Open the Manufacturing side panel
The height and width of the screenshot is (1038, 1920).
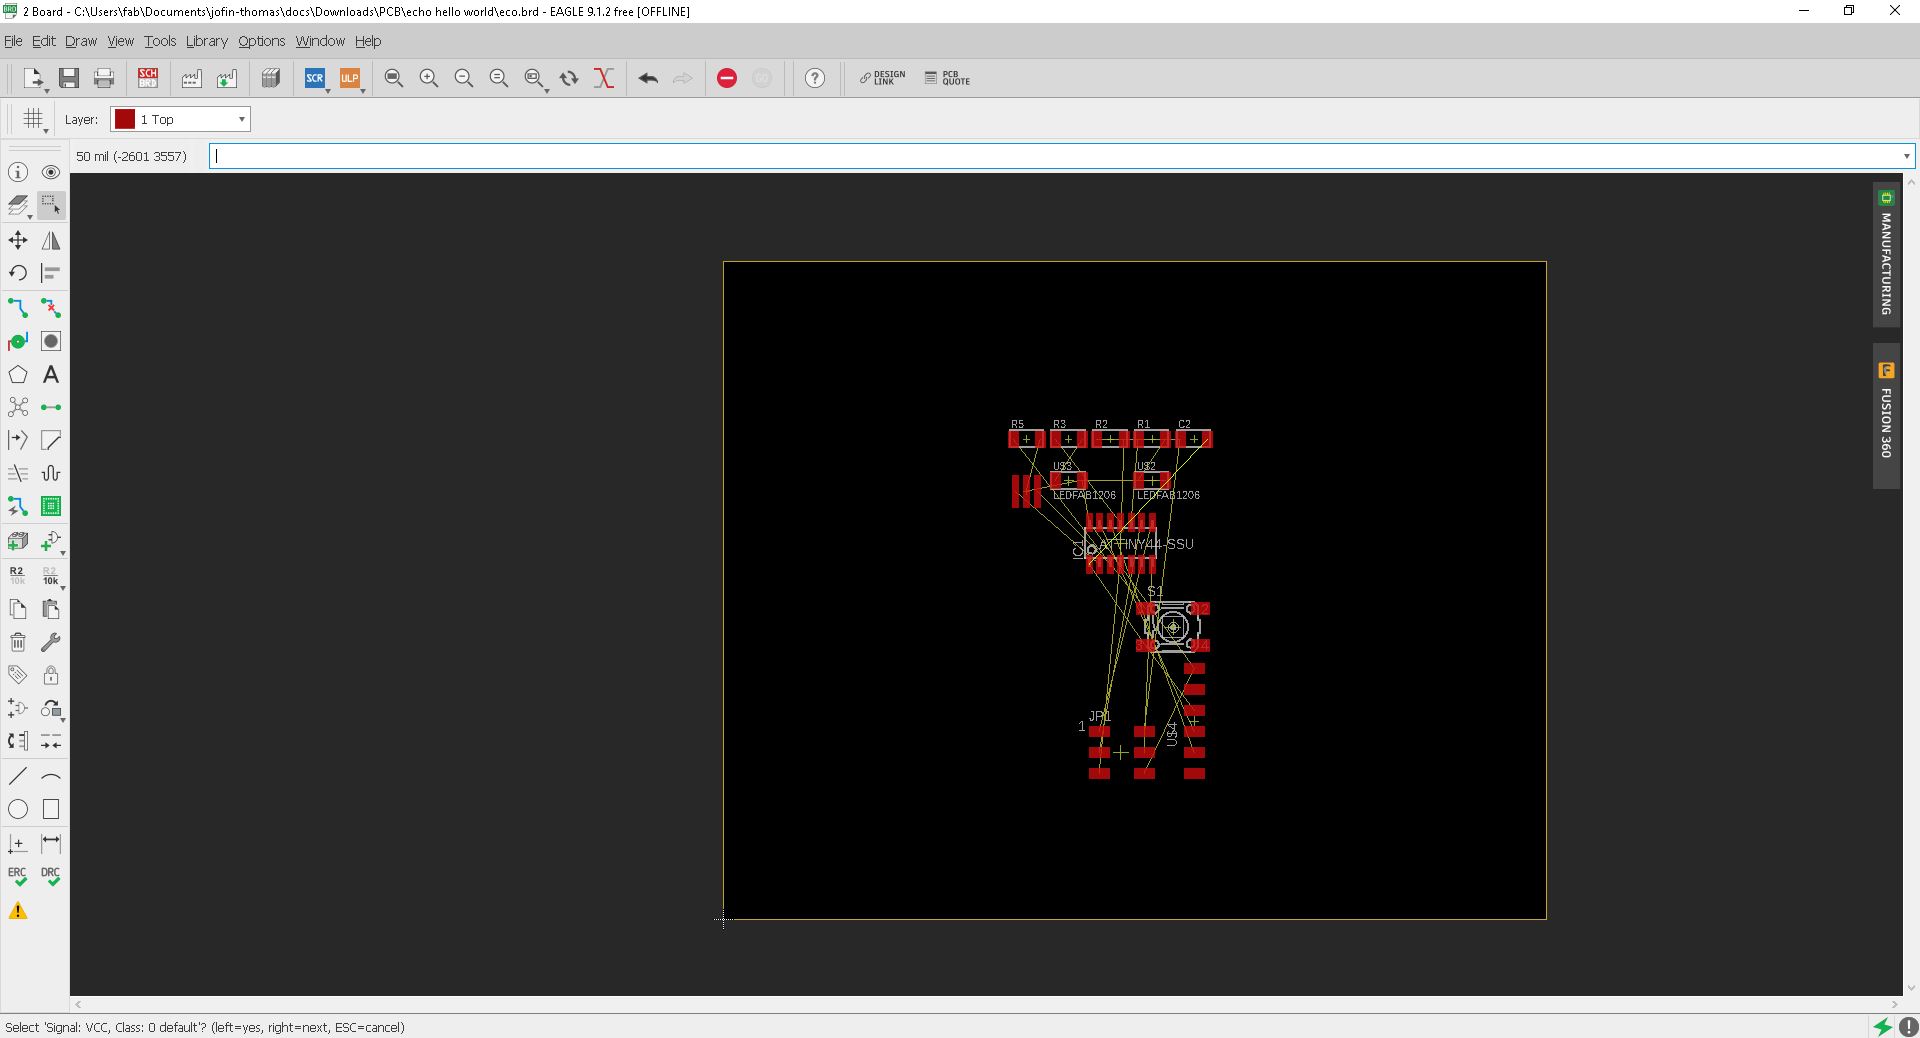(1886, 254)
